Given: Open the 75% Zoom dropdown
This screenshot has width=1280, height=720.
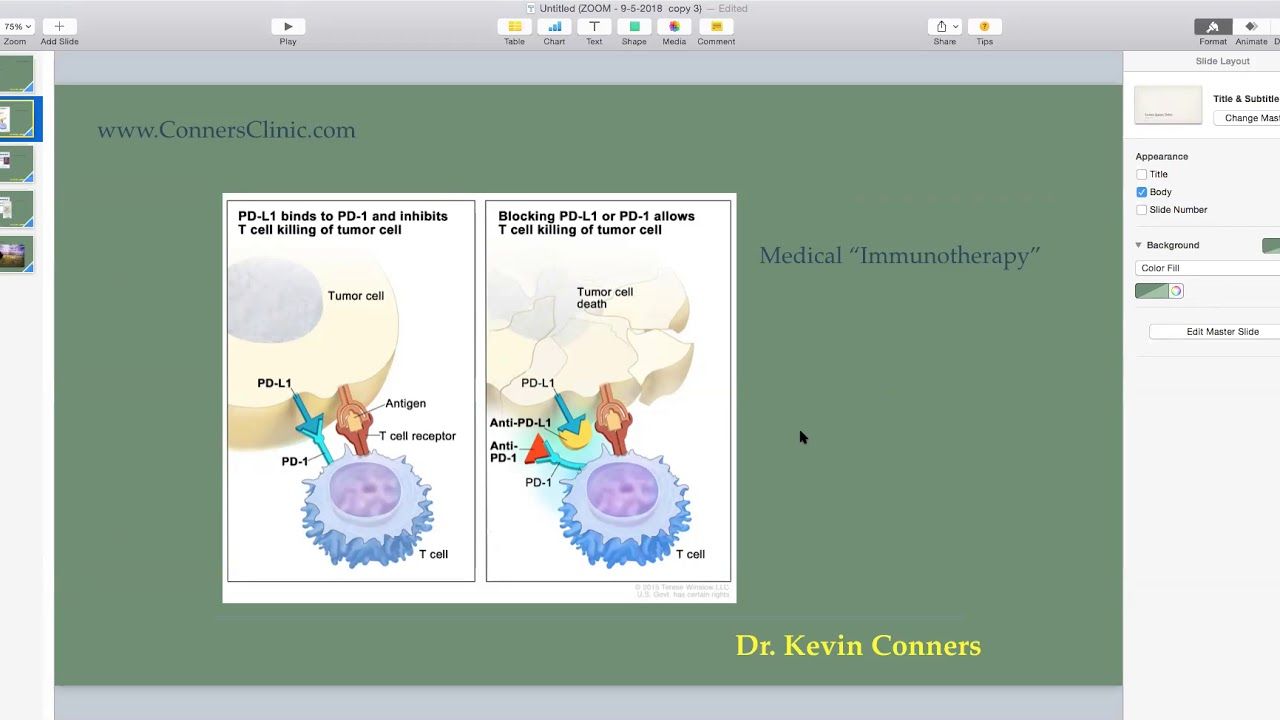Looking at the screenshot, I should point(16,27).
